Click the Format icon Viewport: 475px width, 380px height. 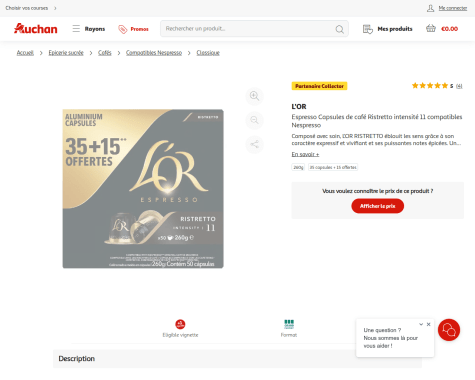tap(289, 324)
